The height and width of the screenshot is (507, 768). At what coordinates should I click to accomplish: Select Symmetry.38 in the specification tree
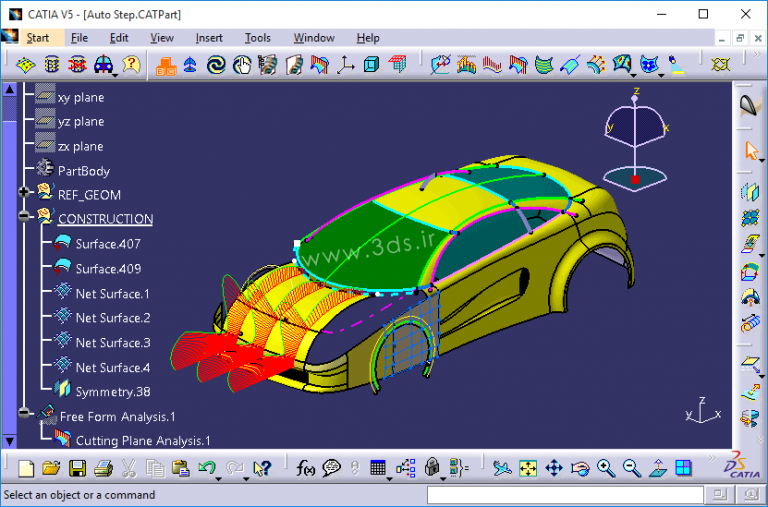[110, 391]
